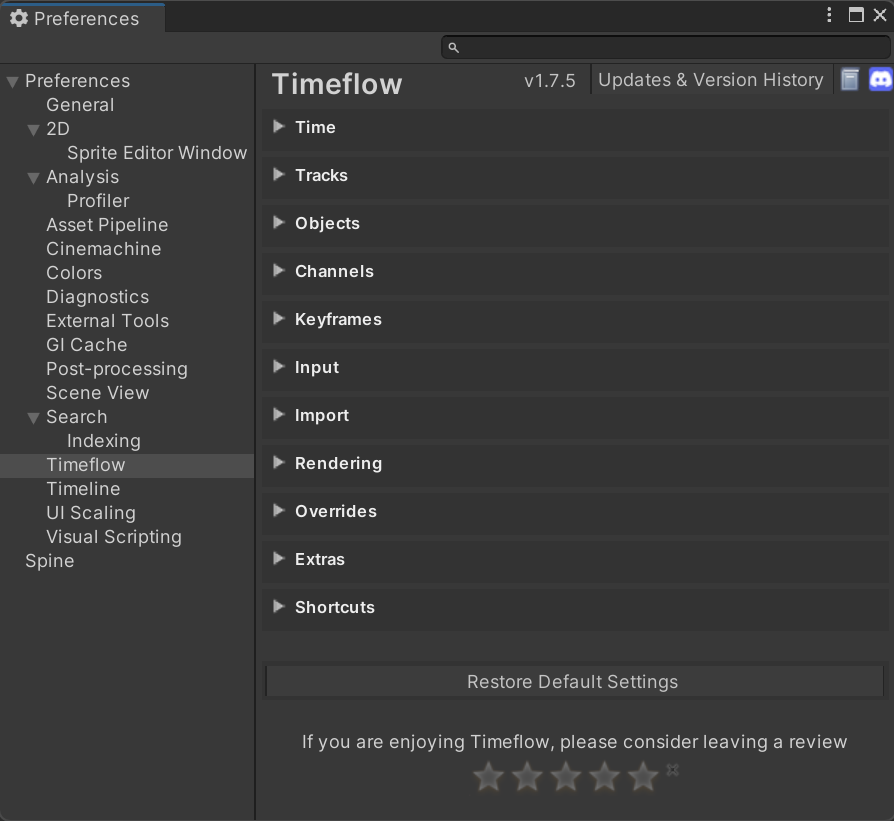Select Timeflow in the sidebar
The width and height of the screenshot is (894, 821).
tap(127, 465)
